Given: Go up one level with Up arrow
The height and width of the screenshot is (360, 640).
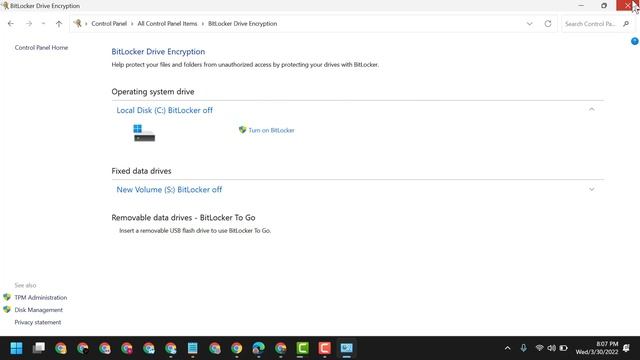Looking at the screenshot, I should [59, 24].
